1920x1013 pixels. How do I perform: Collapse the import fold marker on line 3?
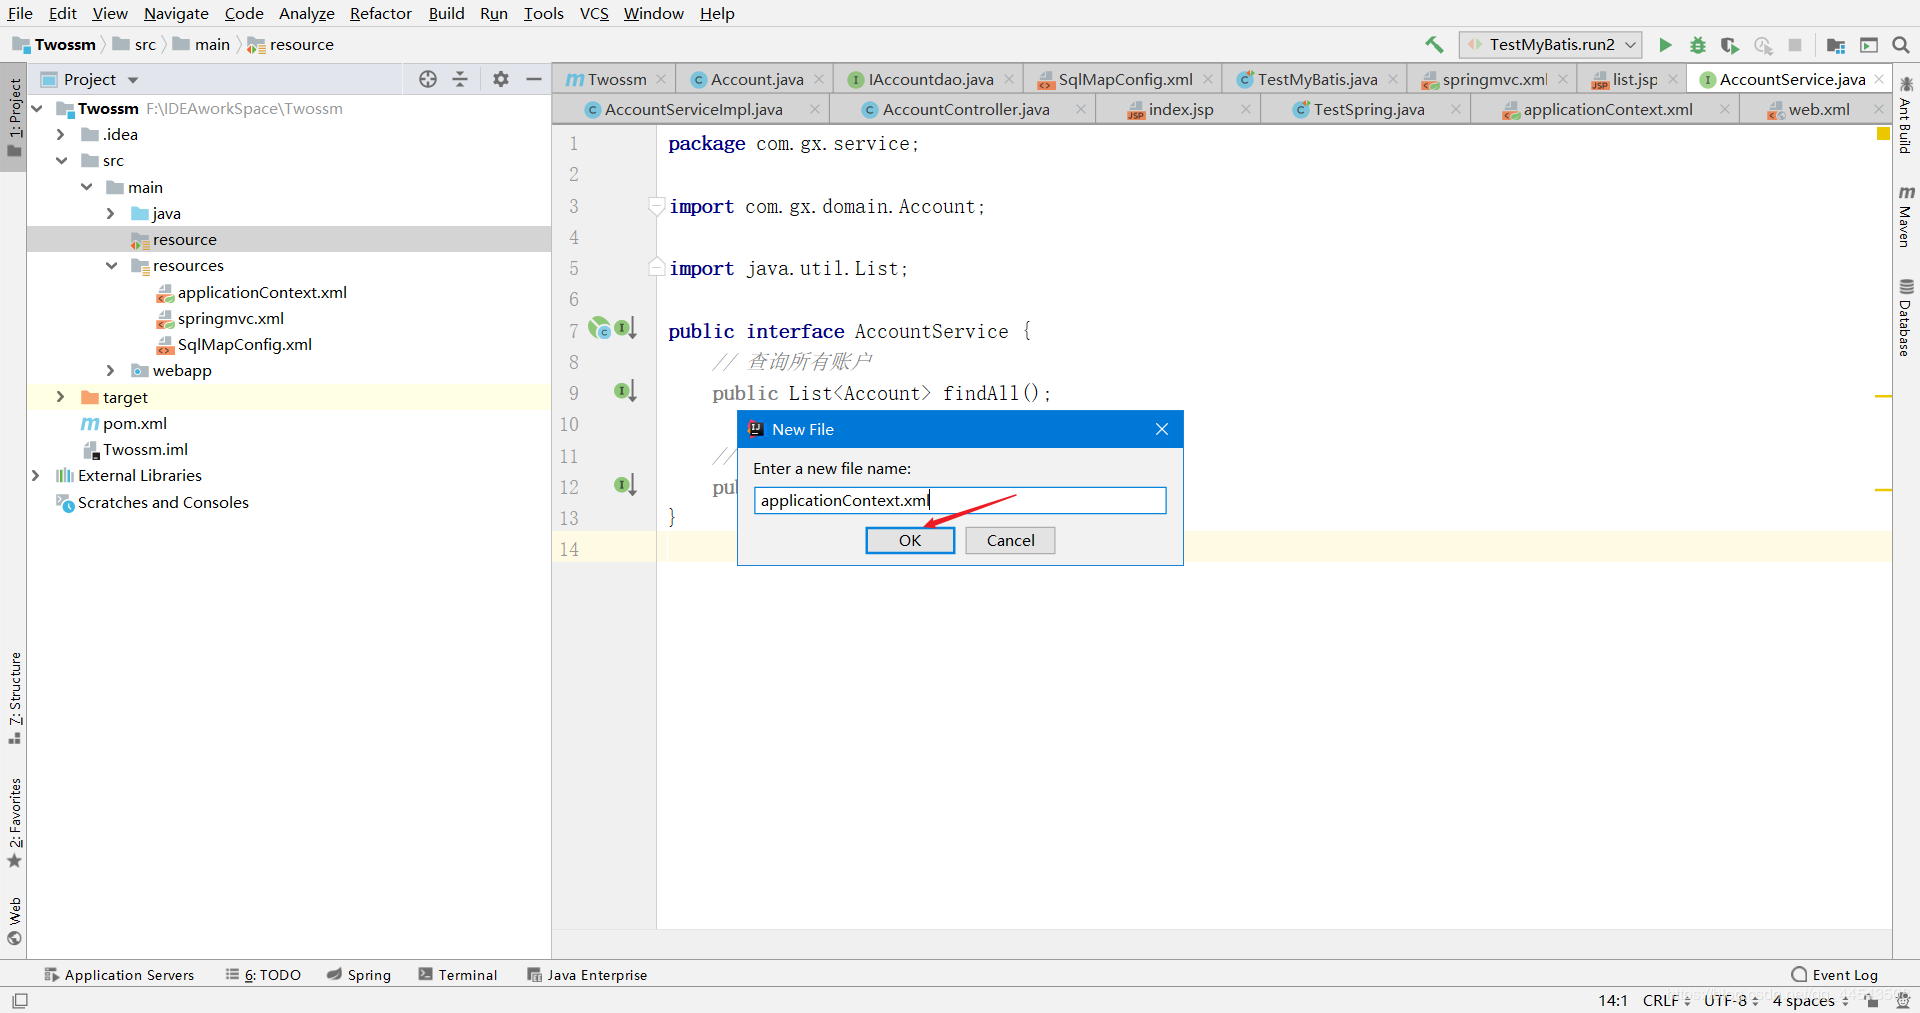(656, 206)
